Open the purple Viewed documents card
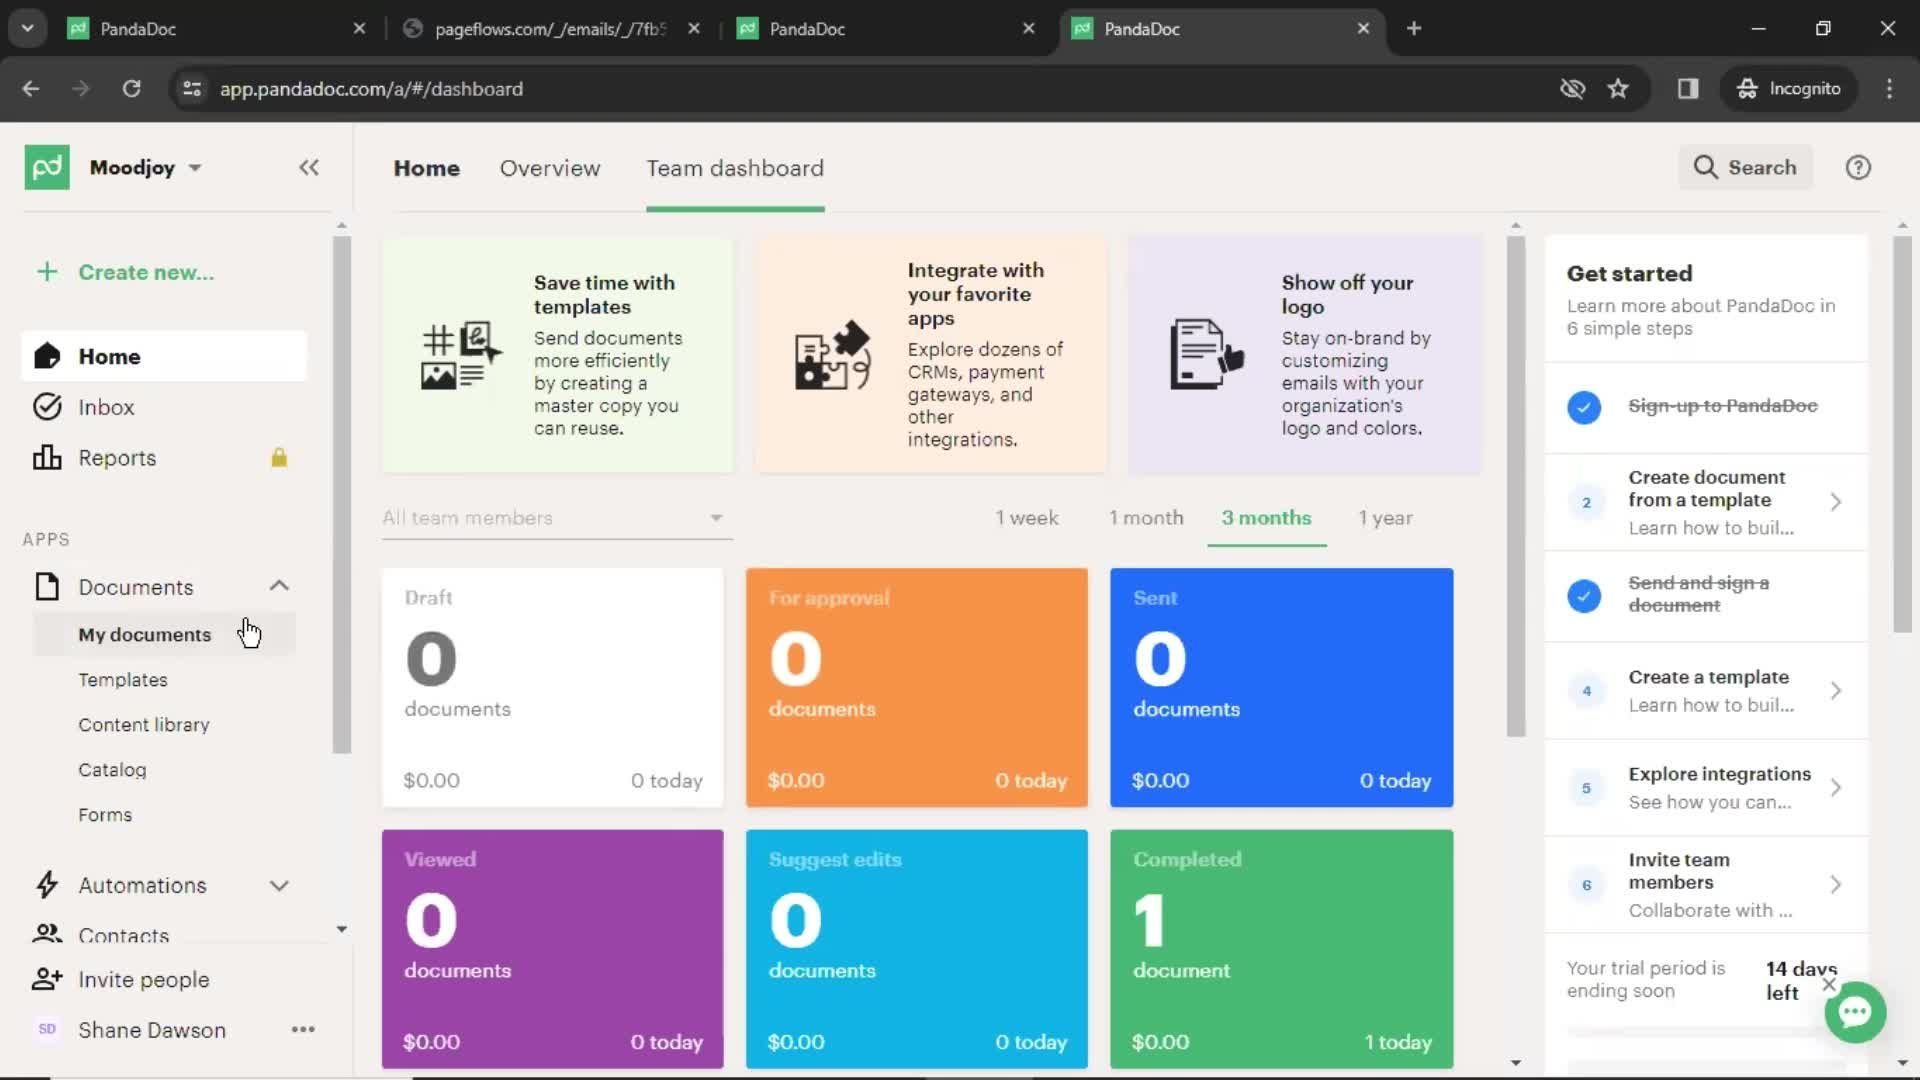The height and width of the screenshot is (1080, 1920). (552, 949)
